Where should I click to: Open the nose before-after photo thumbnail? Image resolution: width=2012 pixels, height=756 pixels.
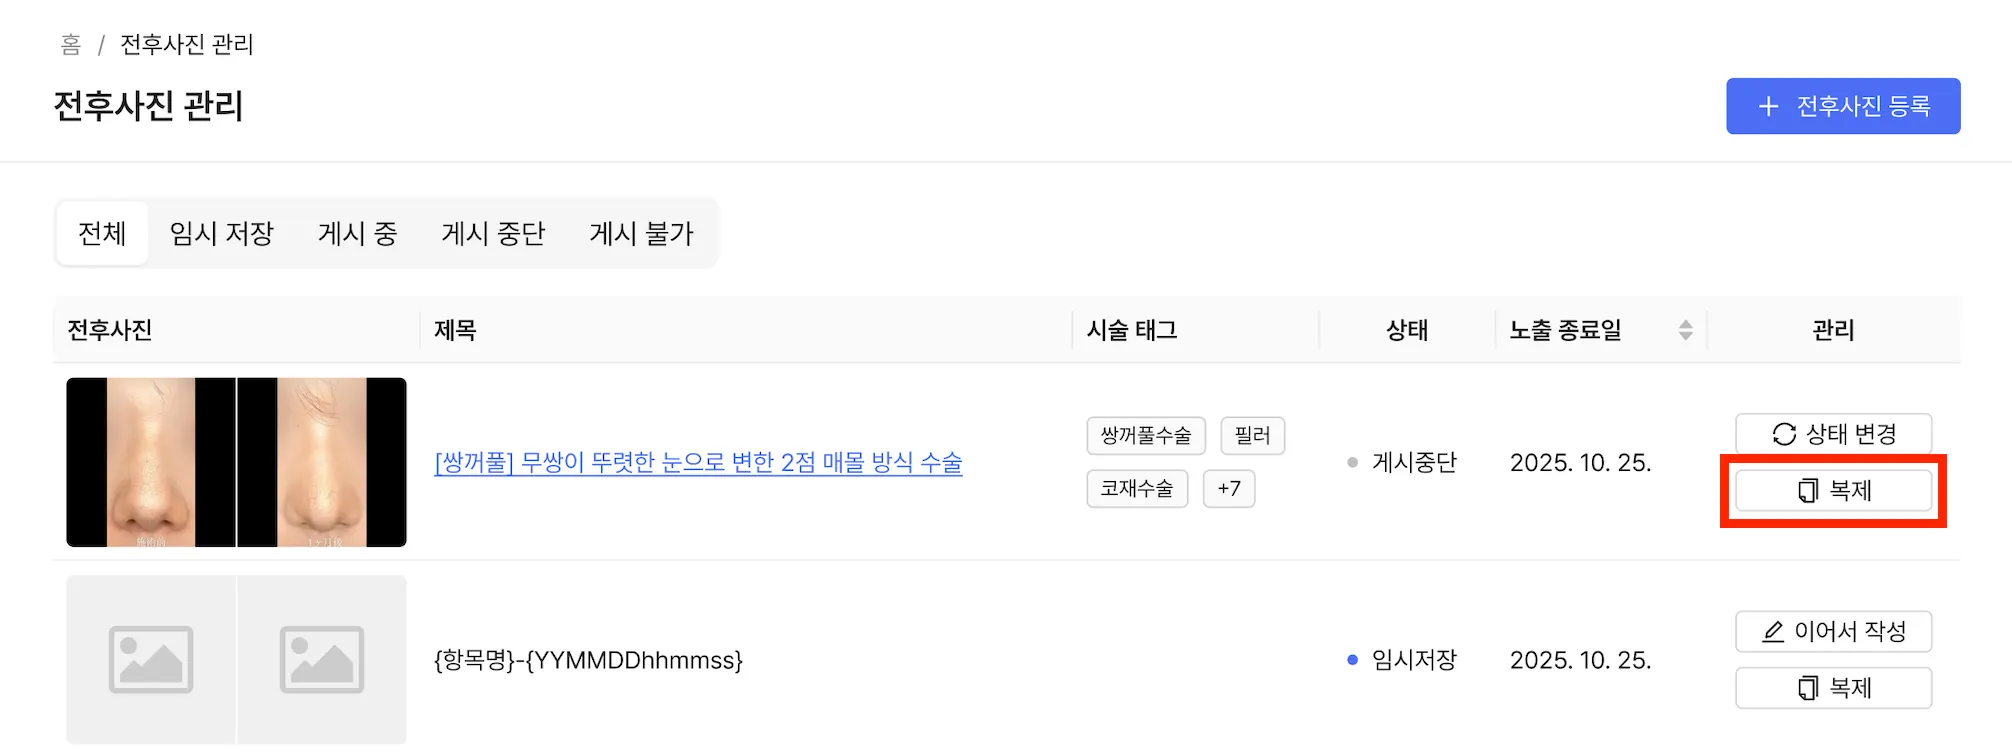coord(236,462)
